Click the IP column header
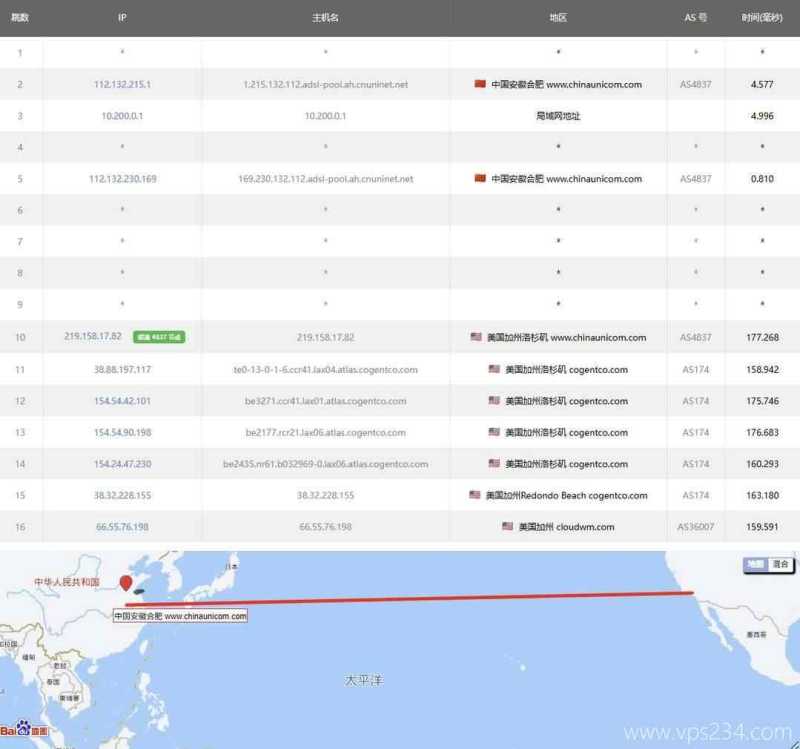Image resolution: width=800 pixels, height=749 pixels. click(x=122, y=18)
